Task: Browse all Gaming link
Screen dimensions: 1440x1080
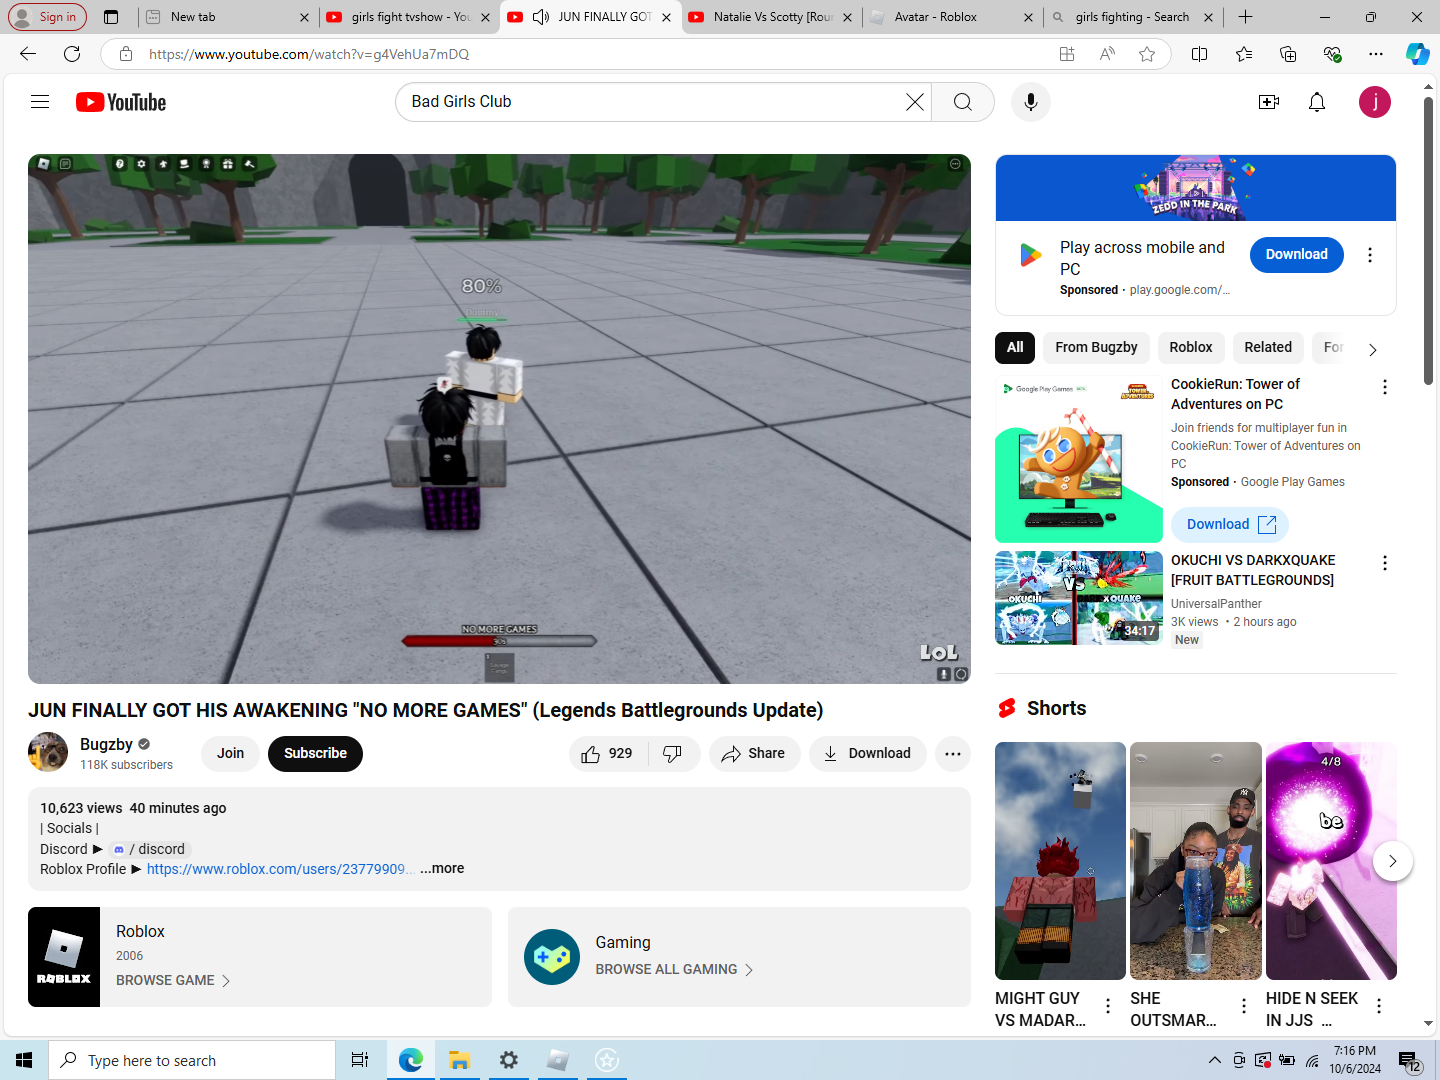Action: 674,970
